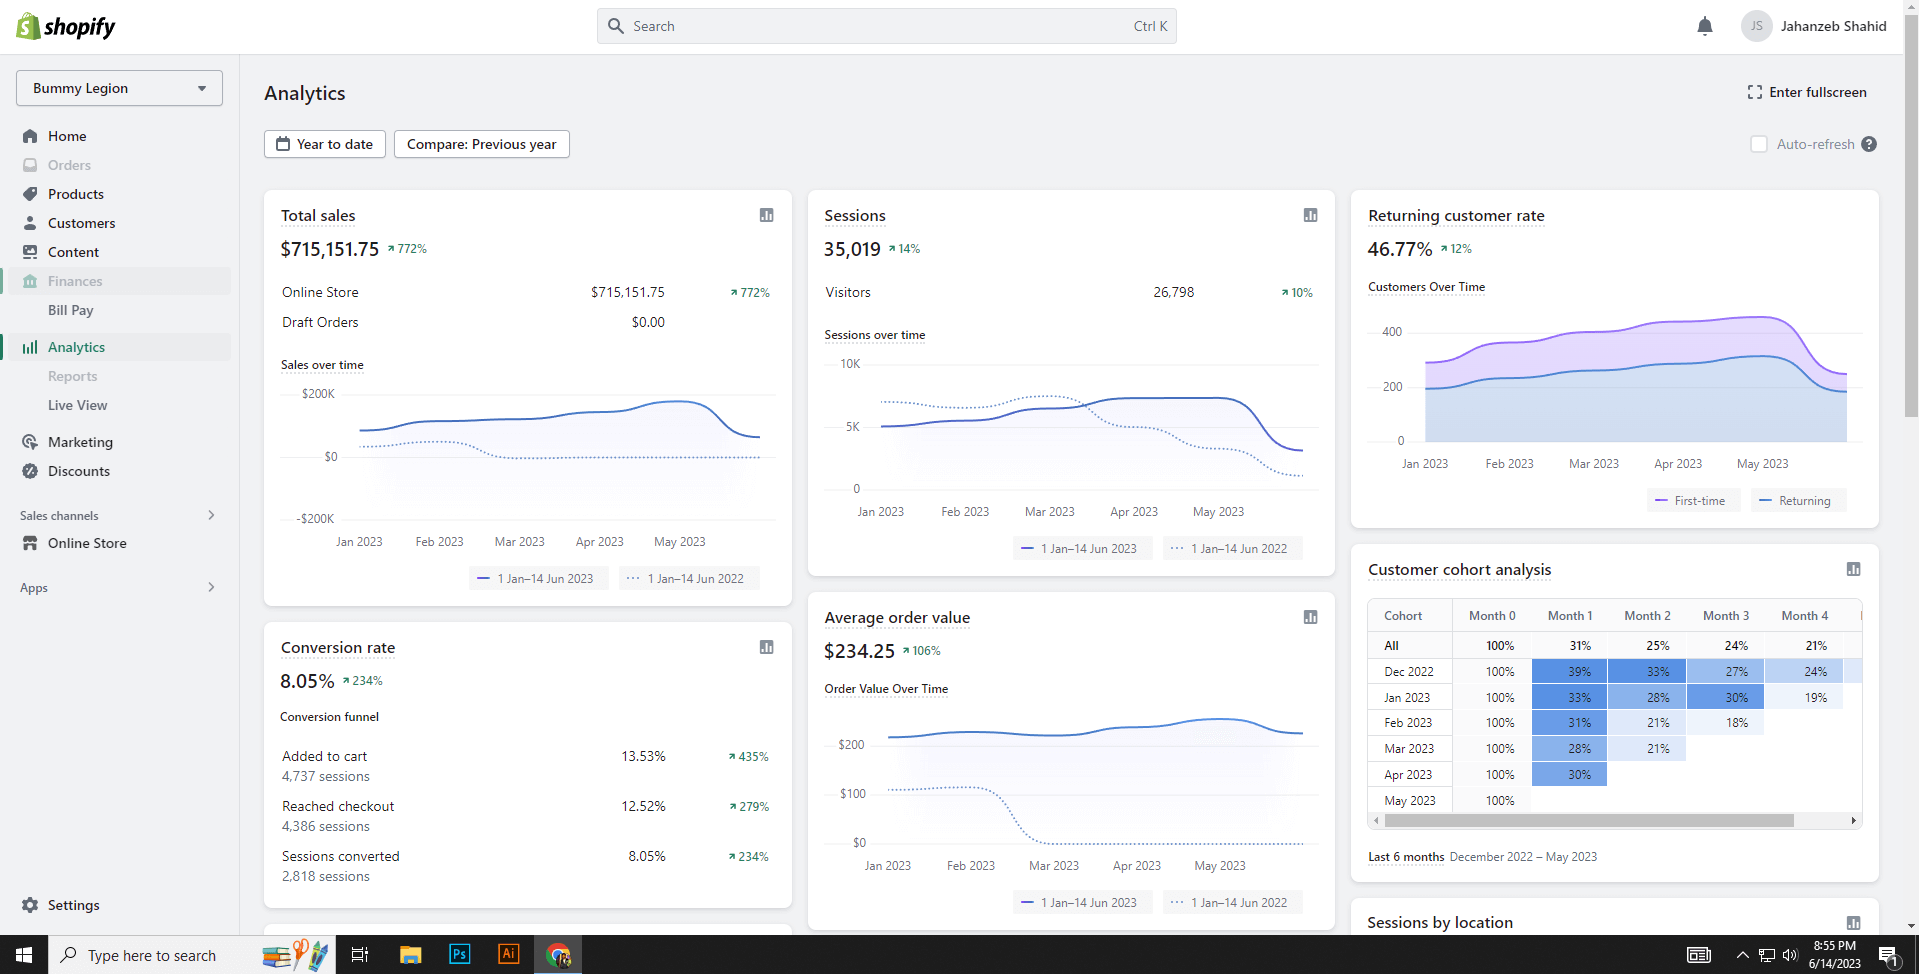Image resolution: width=1919 pixels, height=974 pixels.
Task: Click the Auto-refresh help question icon
Action: 1869,144
